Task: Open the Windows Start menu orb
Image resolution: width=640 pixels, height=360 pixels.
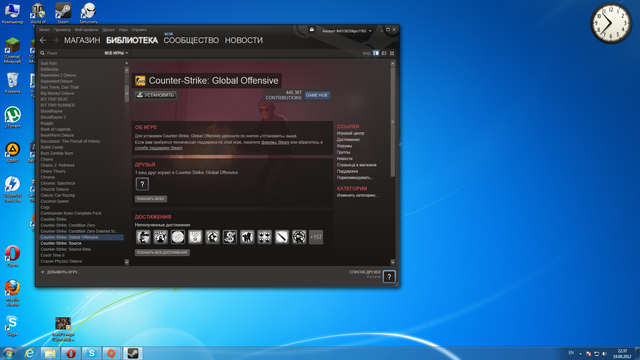Action: click(x=9, y=353)
